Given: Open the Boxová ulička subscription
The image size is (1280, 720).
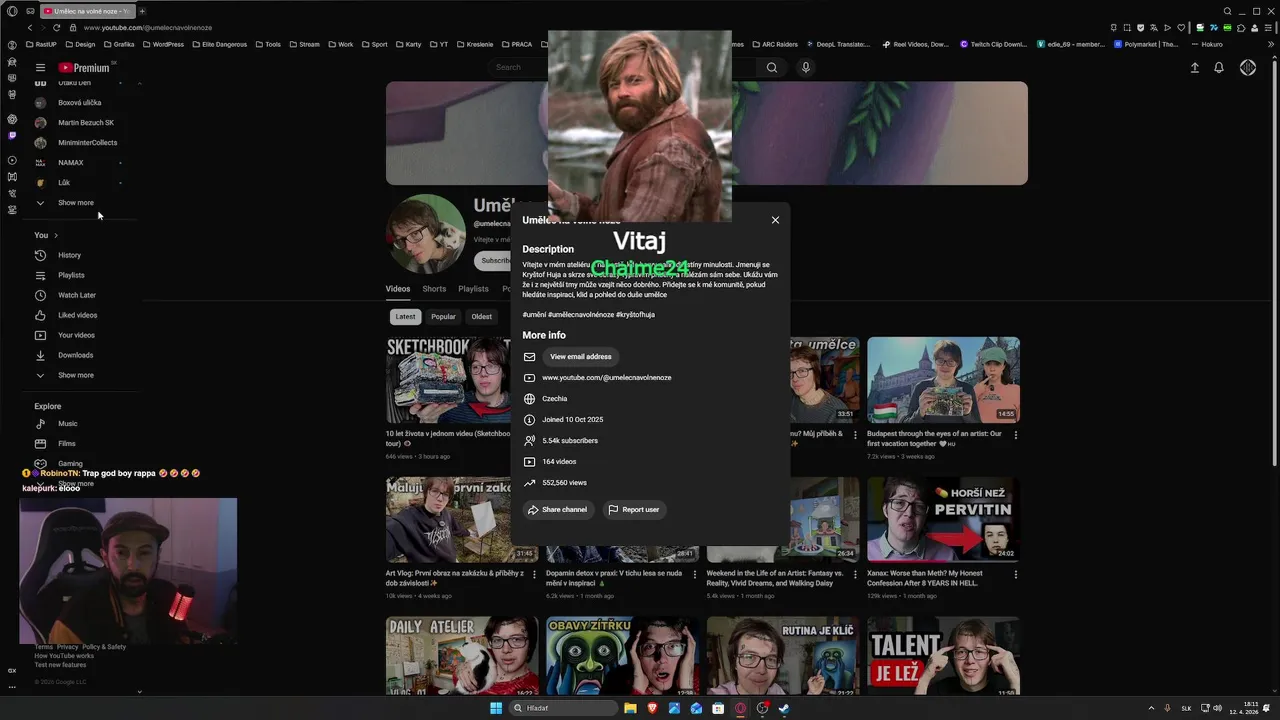Looking at the screenshot, I should tap(79, 103).
